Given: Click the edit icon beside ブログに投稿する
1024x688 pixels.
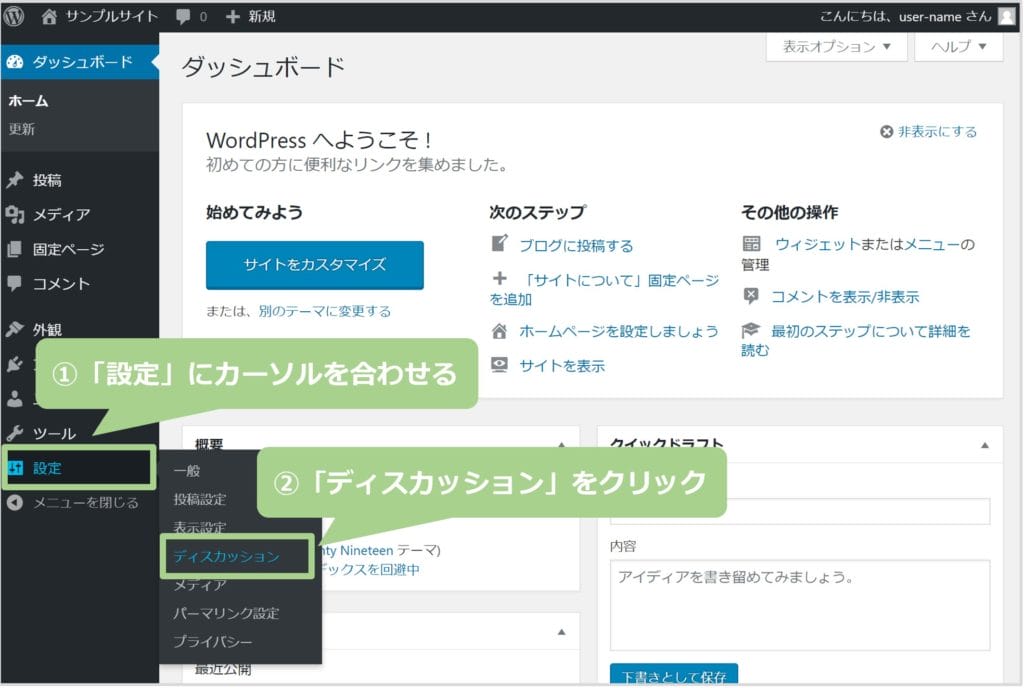Looking at the screenshot, I should coord(500,243).
